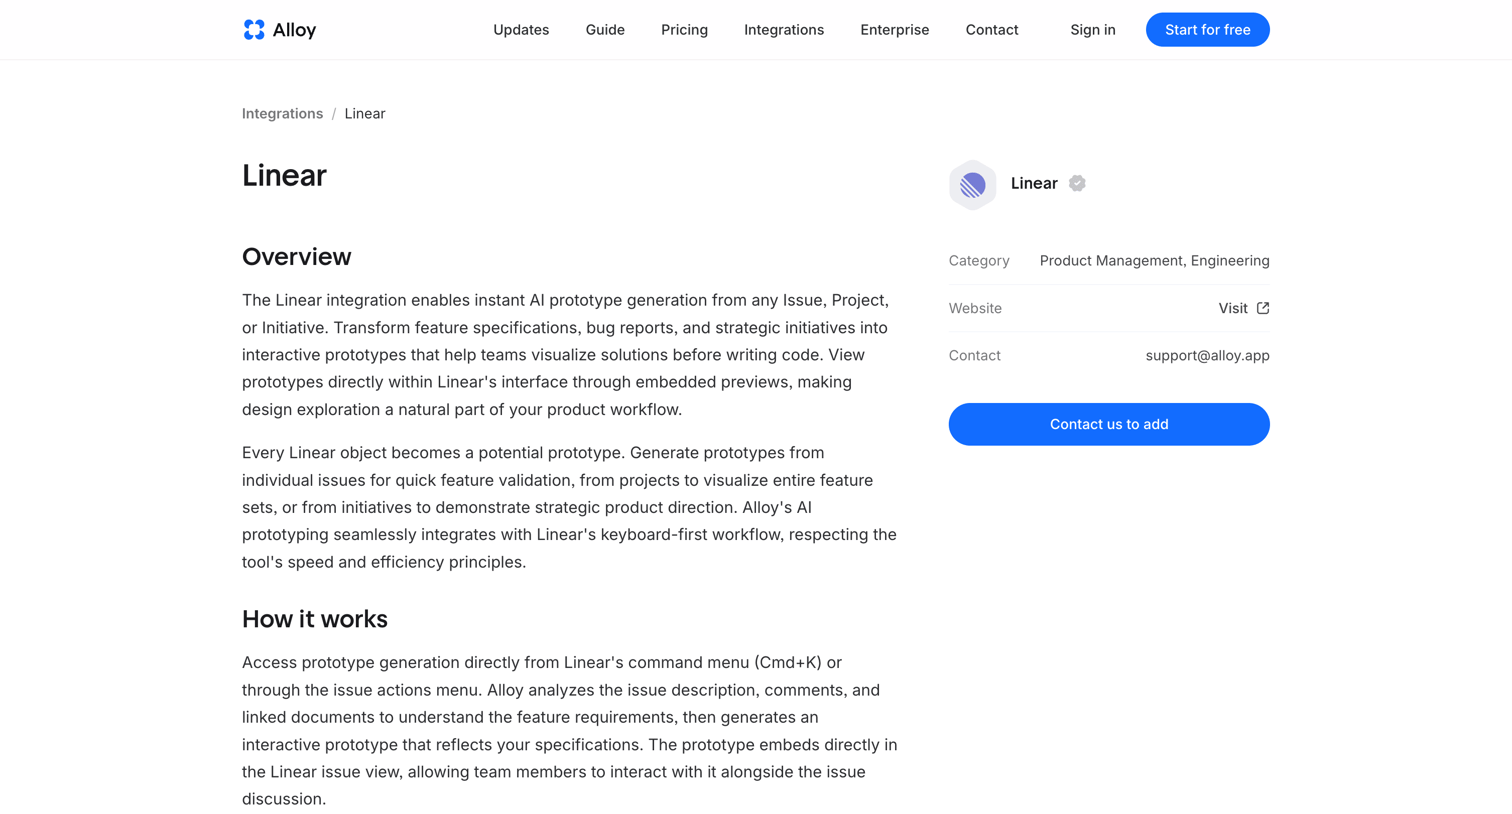Click the Alloy logo icon
Image resolution: width=1512 pixels, height=814 pixels.
(254, 30)
